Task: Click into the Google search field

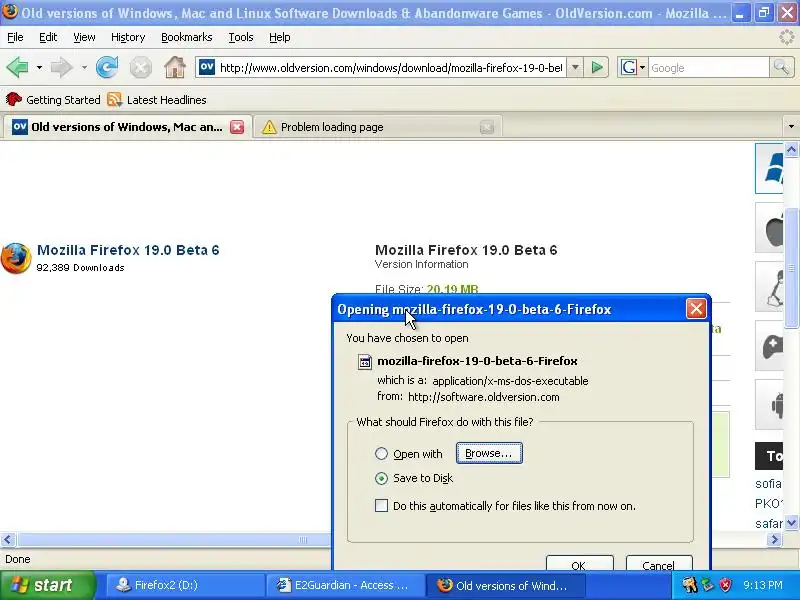Action: pyautogui.click(x=708, y=67)
